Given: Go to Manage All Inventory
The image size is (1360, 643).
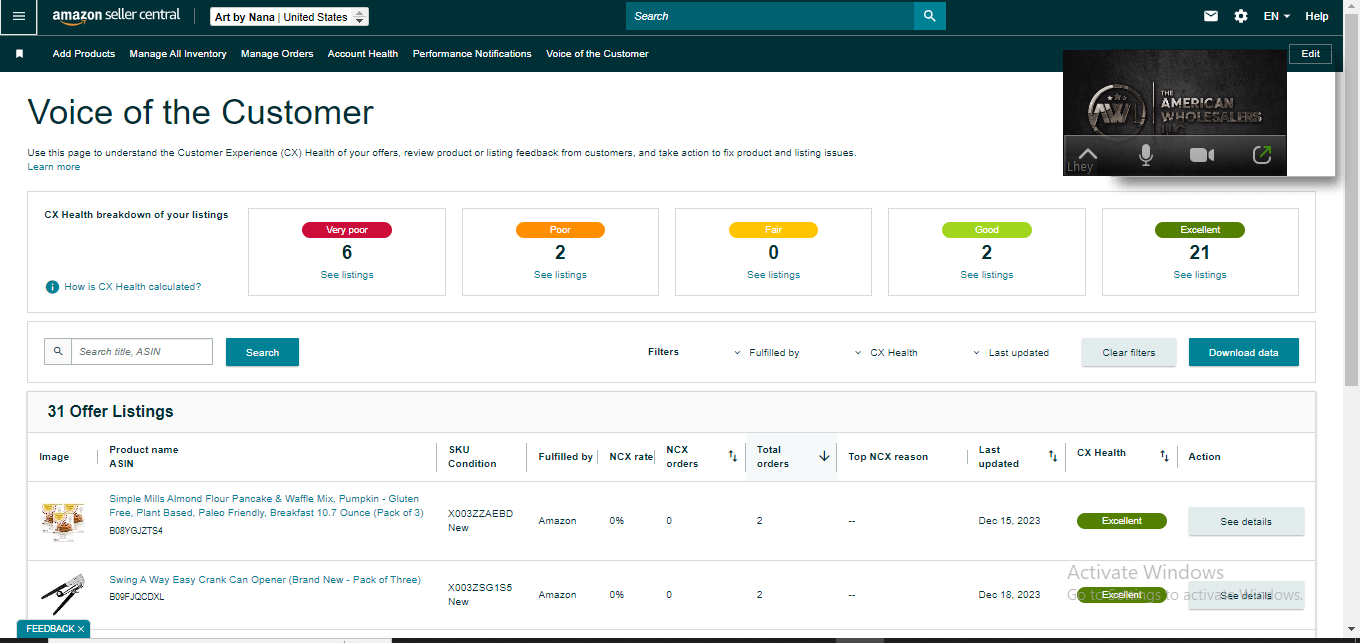Looking at the screenshot, I should pos(178,54).
